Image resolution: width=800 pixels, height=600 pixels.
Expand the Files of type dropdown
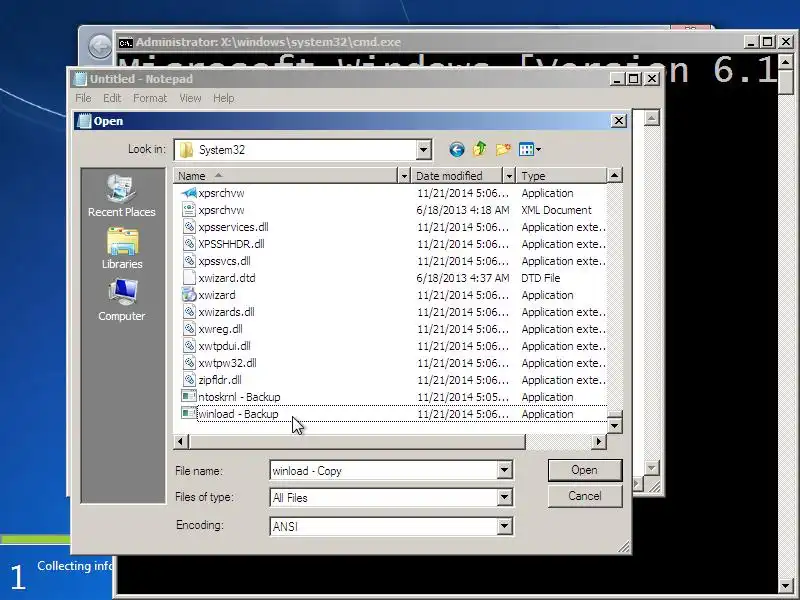click(504, 497)
